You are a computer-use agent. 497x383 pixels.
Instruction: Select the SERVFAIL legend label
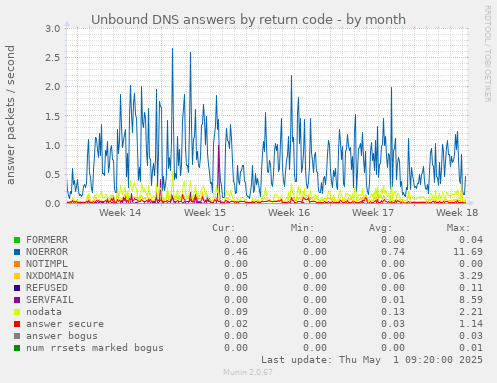(x=50, y=300)
